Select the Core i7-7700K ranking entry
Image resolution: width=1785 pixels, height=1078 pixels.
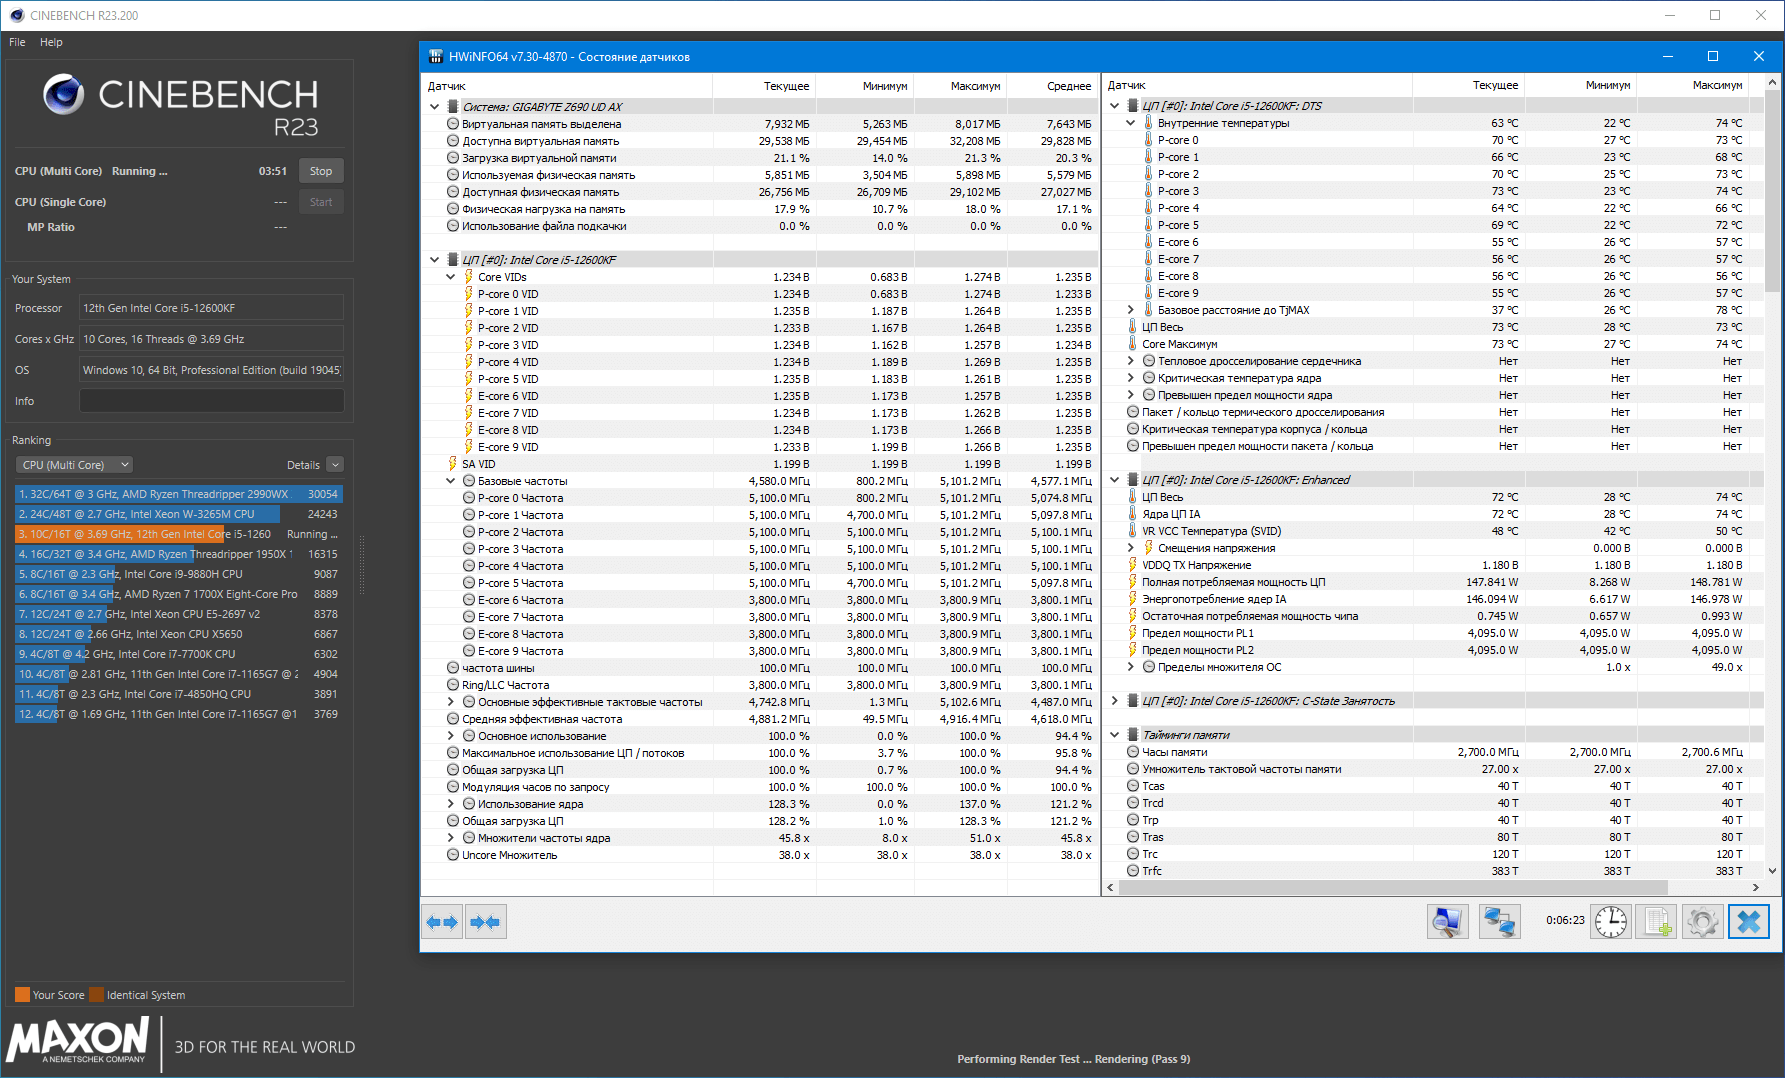click(179, 654)
